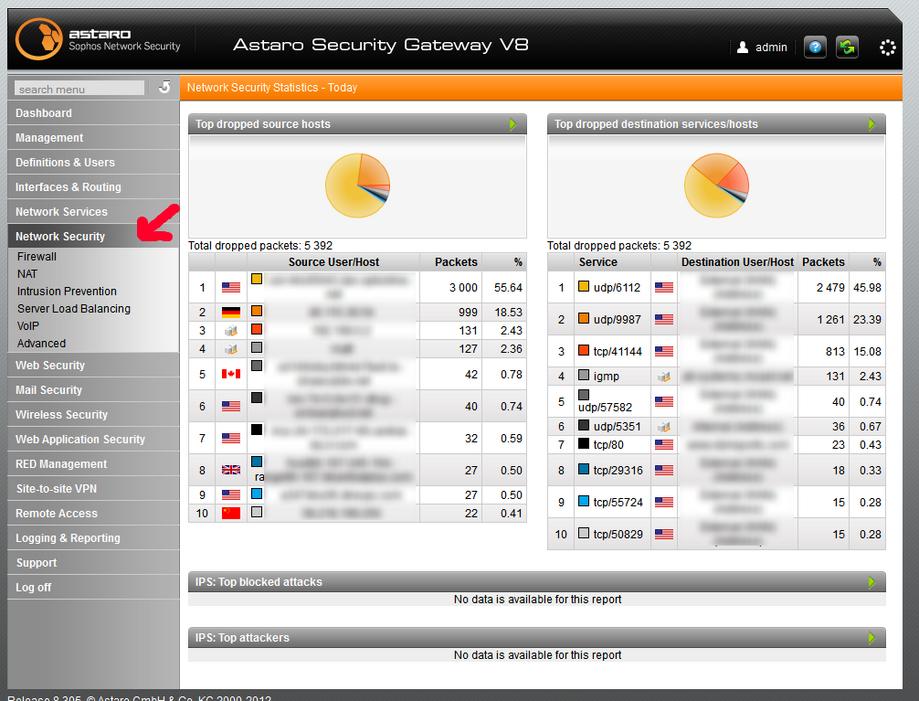Open Support menu
The width and height of the screenshot is (919, 701).
coord(93,562)
